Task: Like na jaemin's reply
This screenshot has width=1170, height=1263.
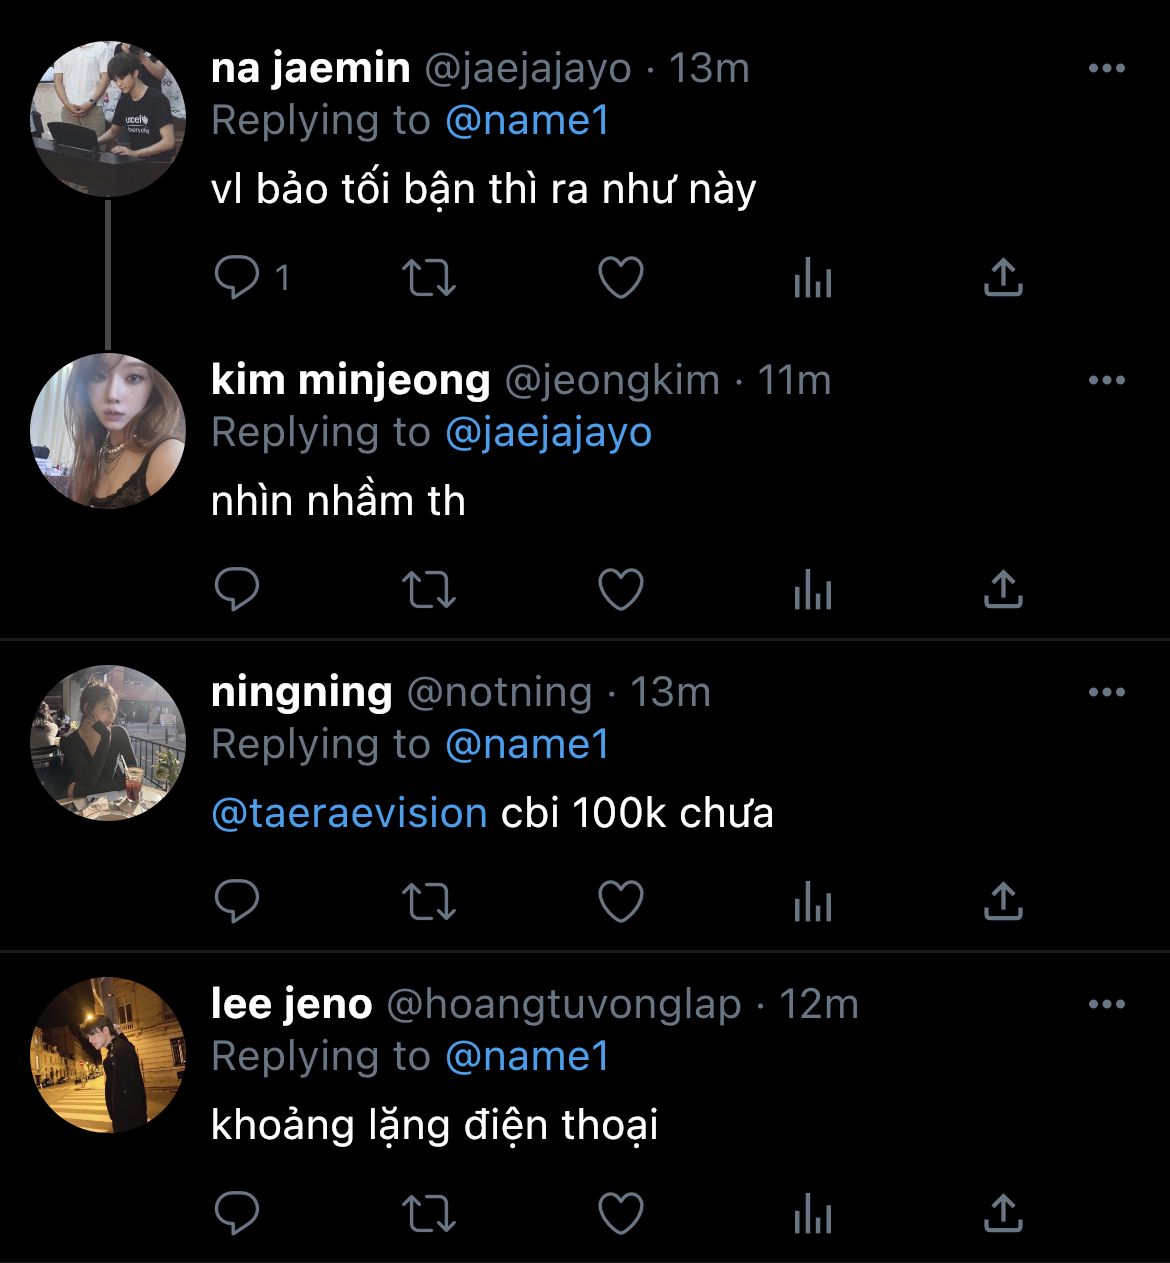Action: (620, 279)
